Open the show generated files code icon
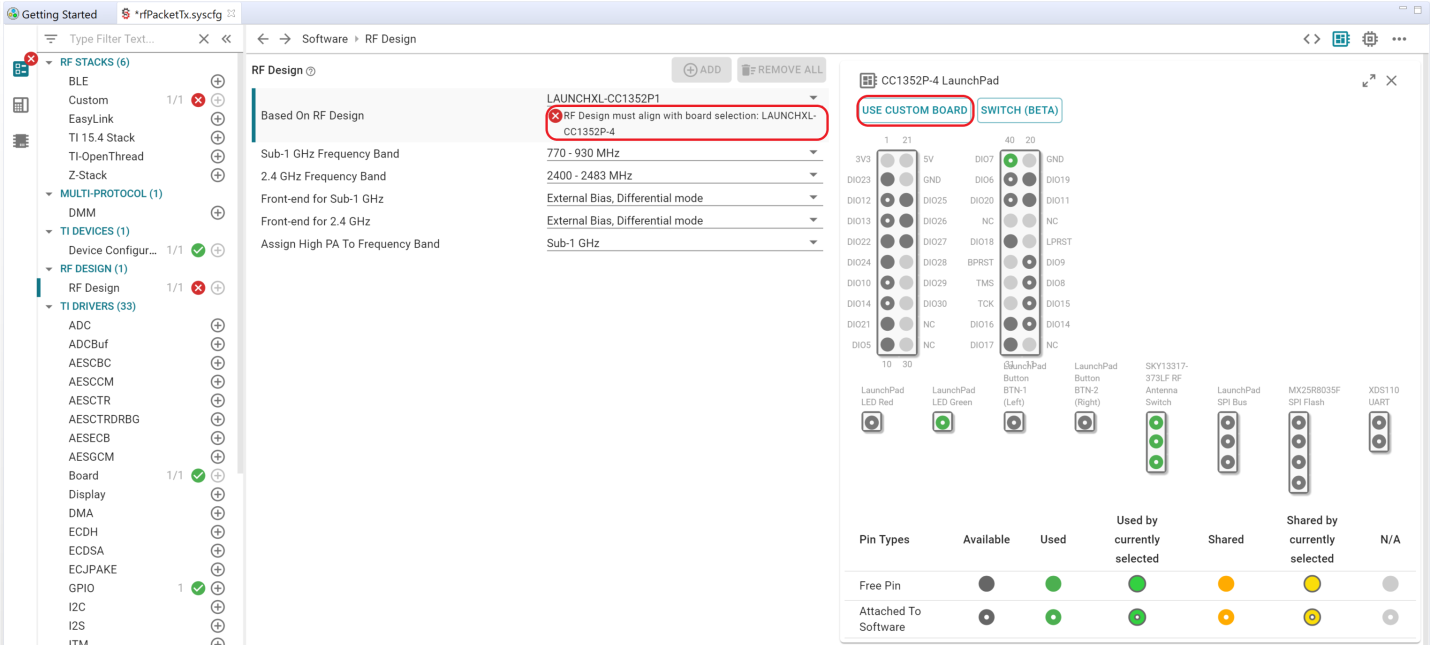This screenshot has height=645, width=1430. pos(1311,39)
